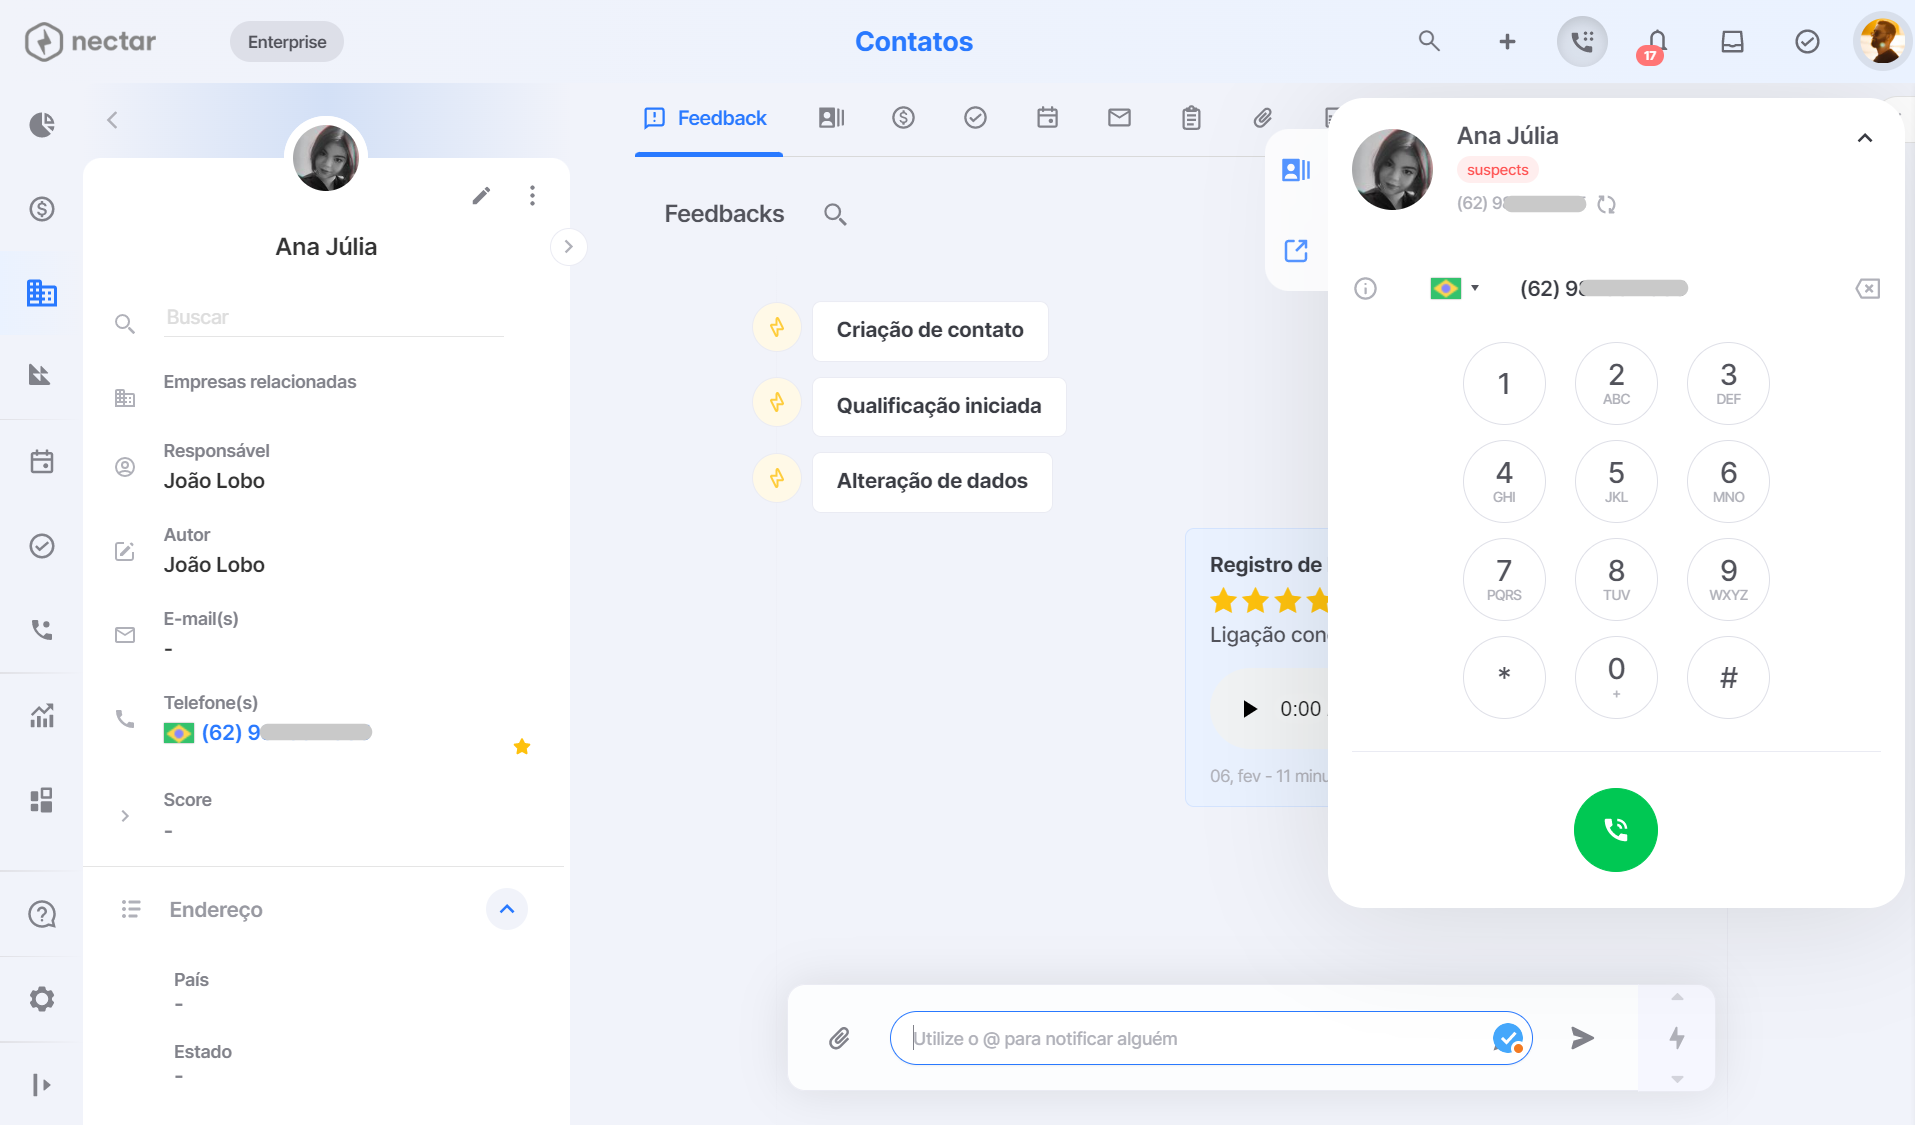
Task: Open settings gear in left sidebar
Action: (x=41, y=998)
